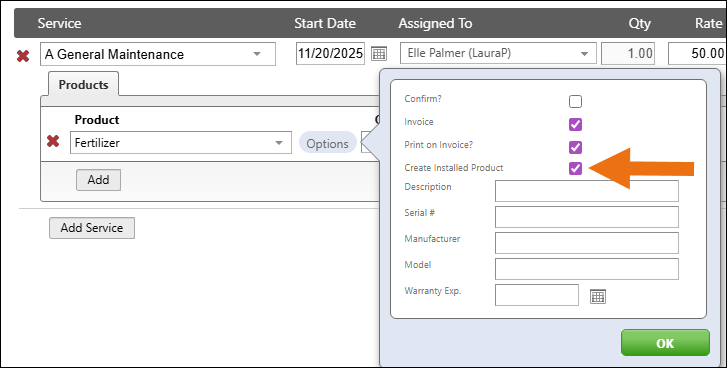Uncheck Create Installed Product checkbox
The image size is (727, 368).
click(575, 168)
